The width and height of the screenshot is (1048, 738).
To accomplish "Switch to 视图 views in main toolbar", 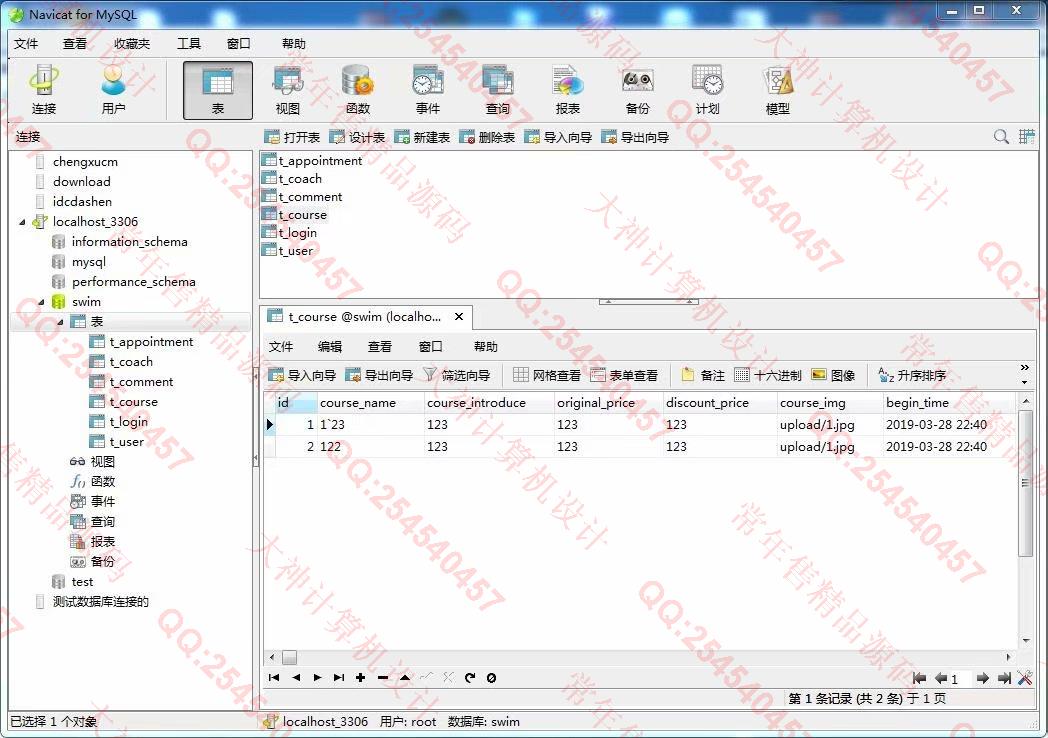I will (x=288, y=90).
